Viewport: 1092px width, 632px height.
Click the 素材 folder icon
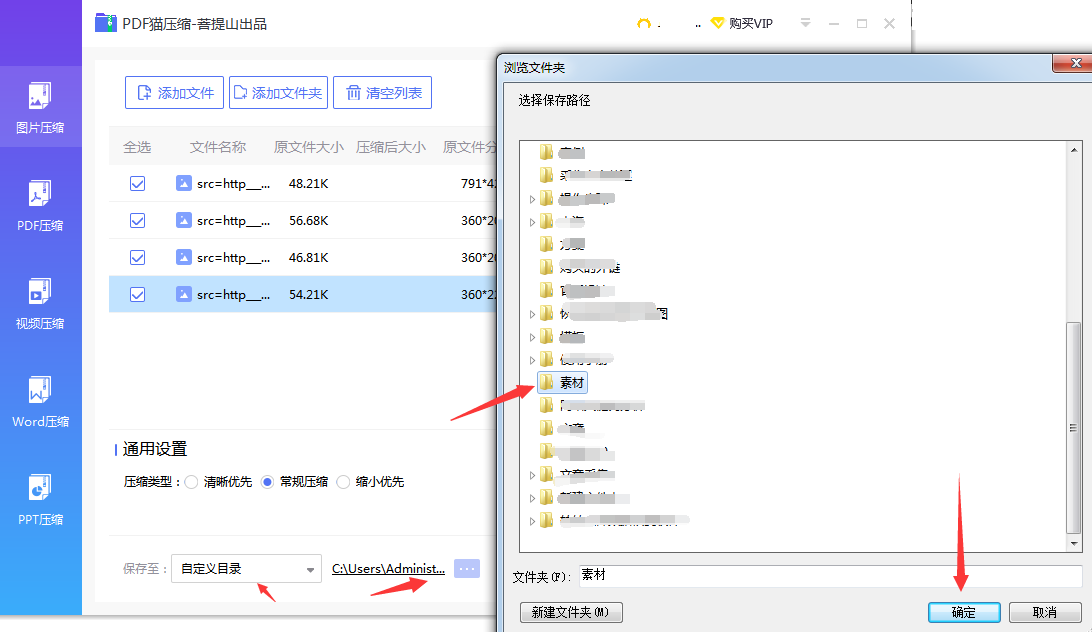point(547,382)
